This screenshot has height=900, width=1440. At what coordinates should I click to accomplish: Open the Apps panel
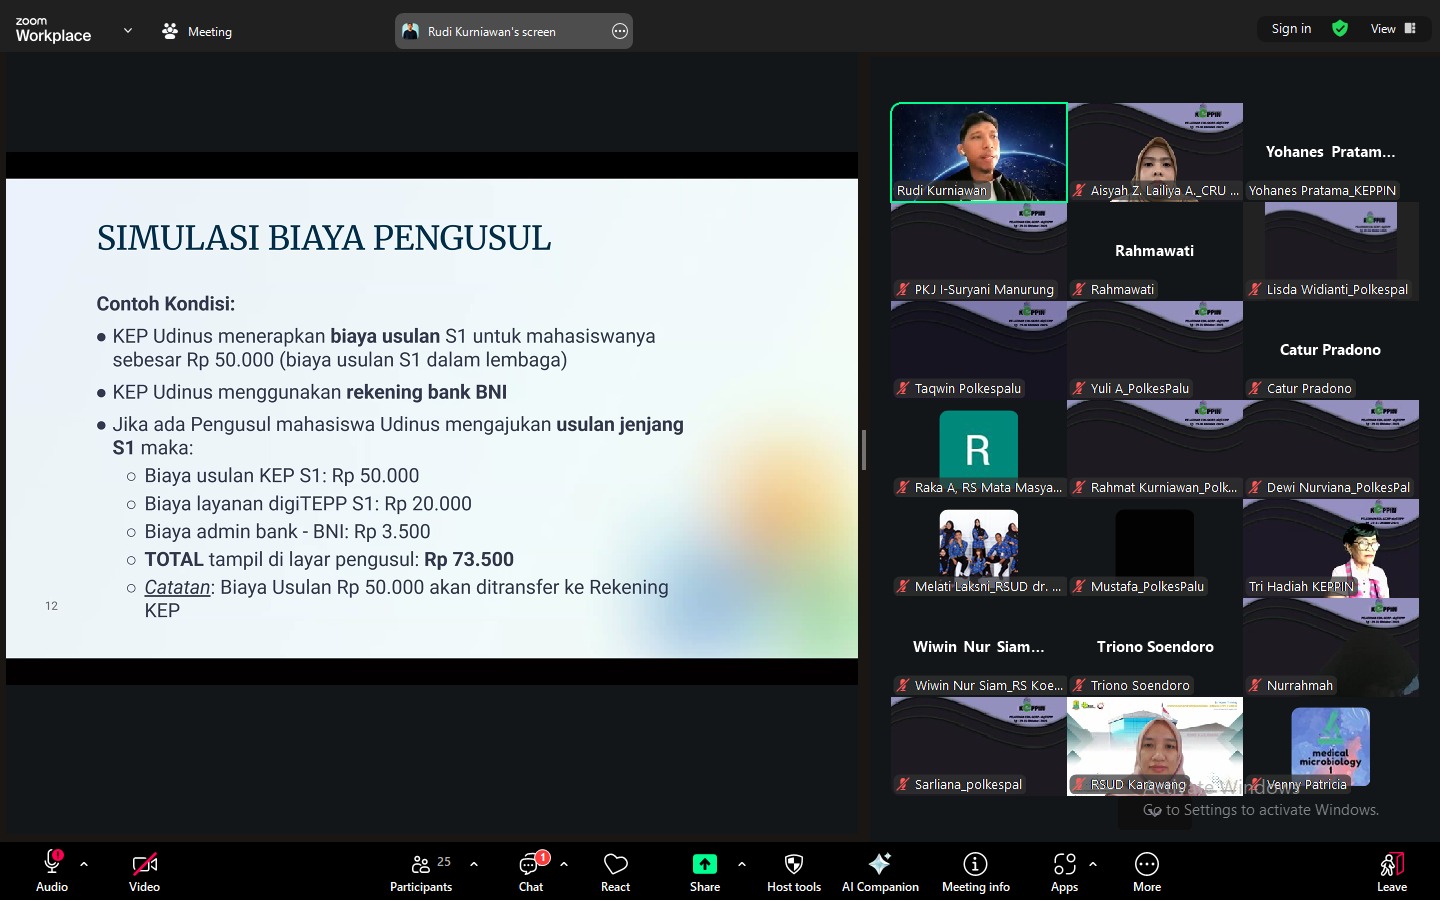pos(1064,871)
